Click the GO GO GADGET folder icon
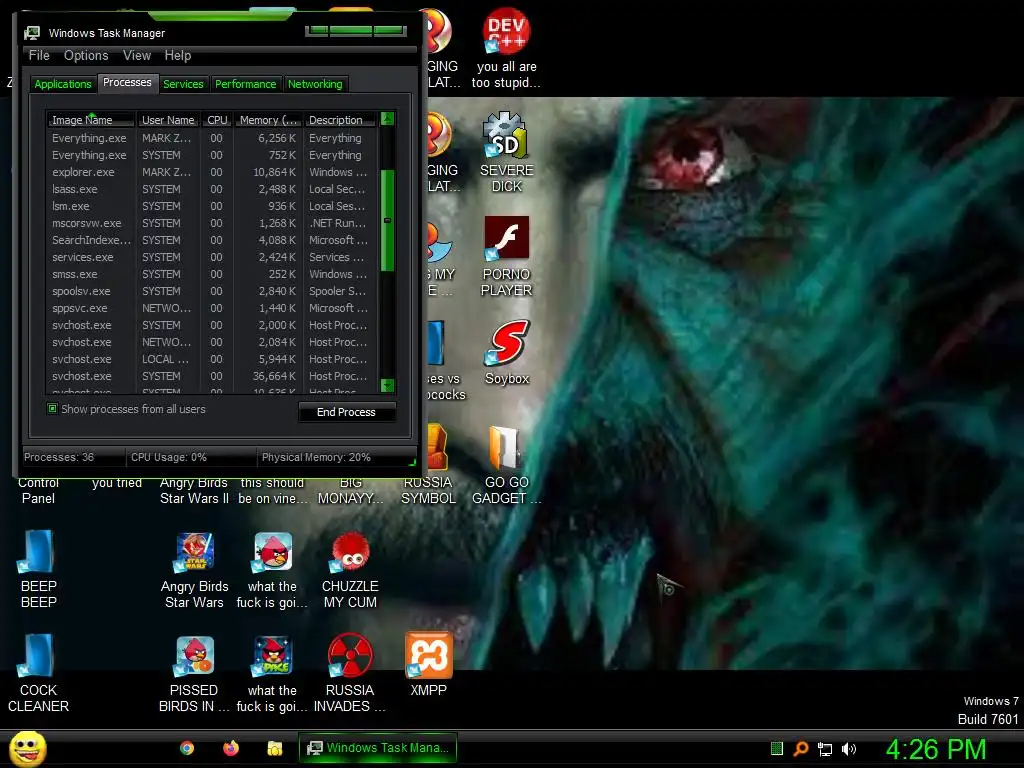The width and height of the screenshot is (1024, 768). 505,447
